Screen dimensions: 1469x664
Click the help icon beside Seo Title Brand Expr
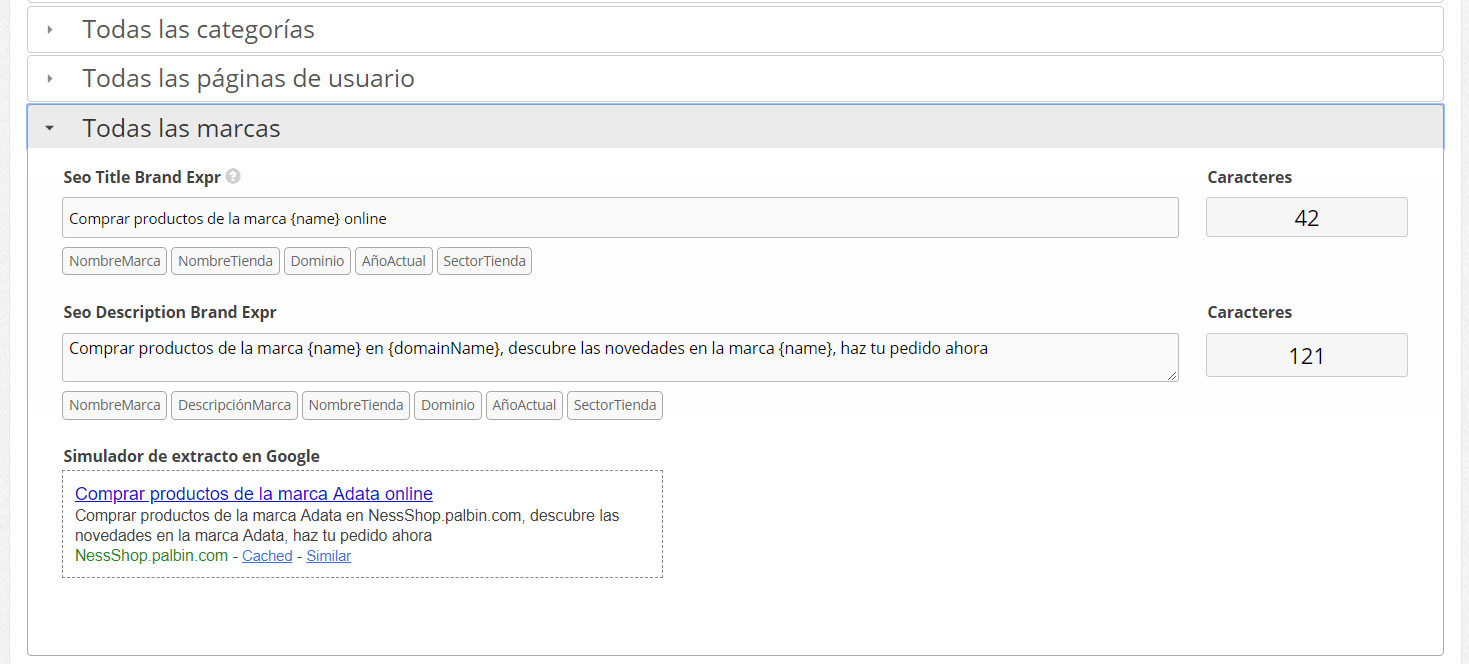click(x=232, y=176)
